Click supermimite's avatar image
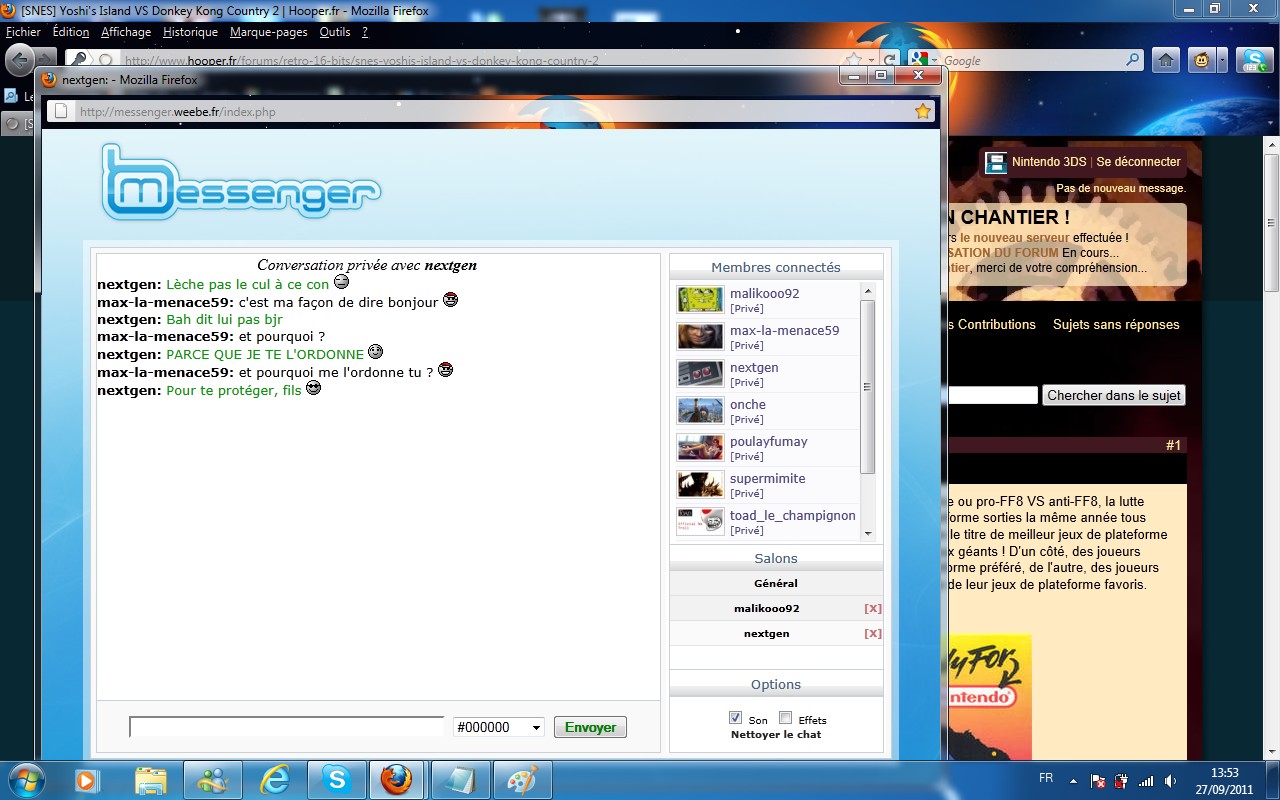This screenshot has width=1280, height=800. click(x=700, y=485)
